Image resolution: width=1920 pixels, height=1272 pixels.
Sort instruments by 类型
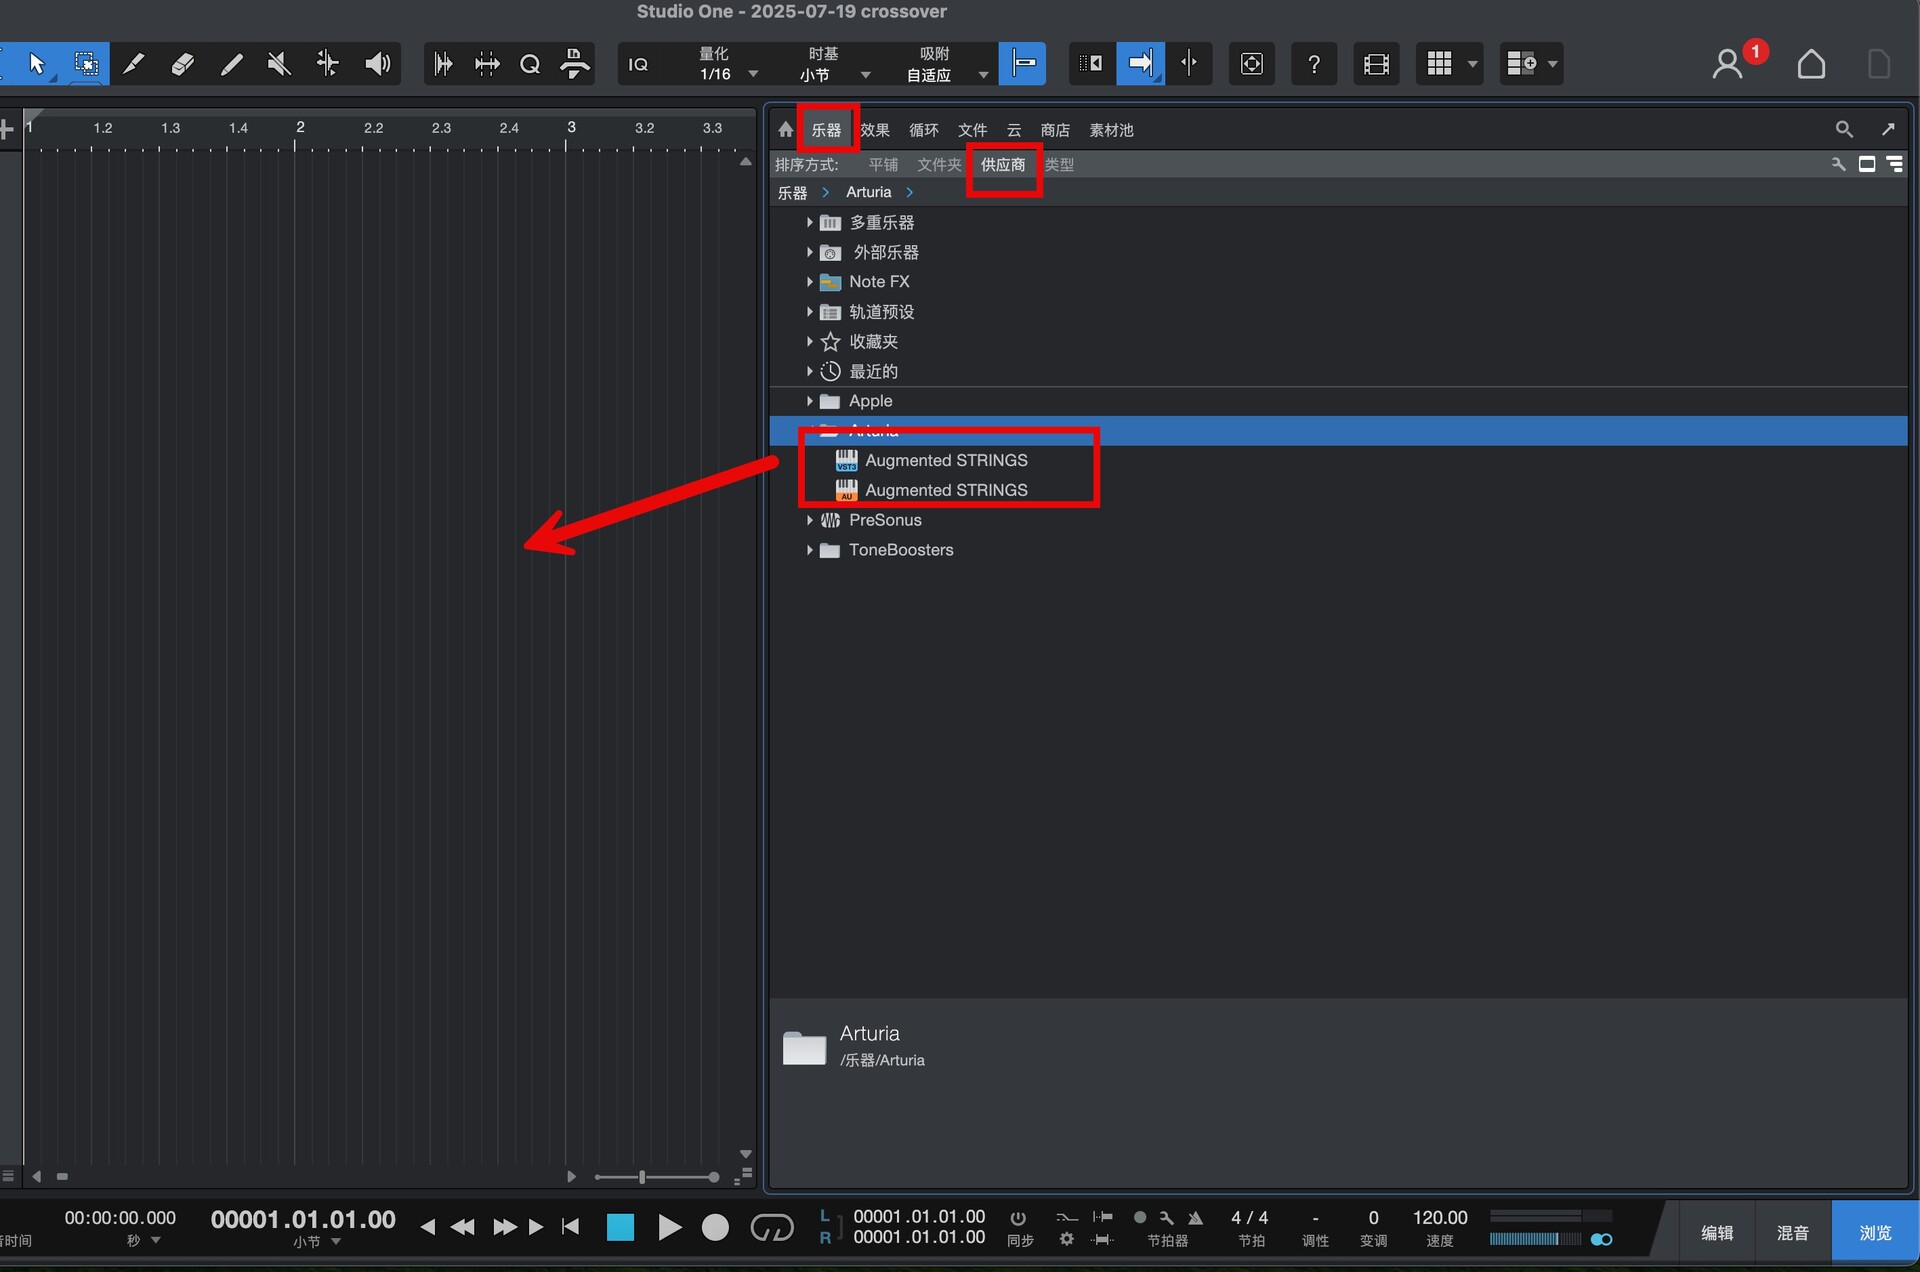point(1059,165)
